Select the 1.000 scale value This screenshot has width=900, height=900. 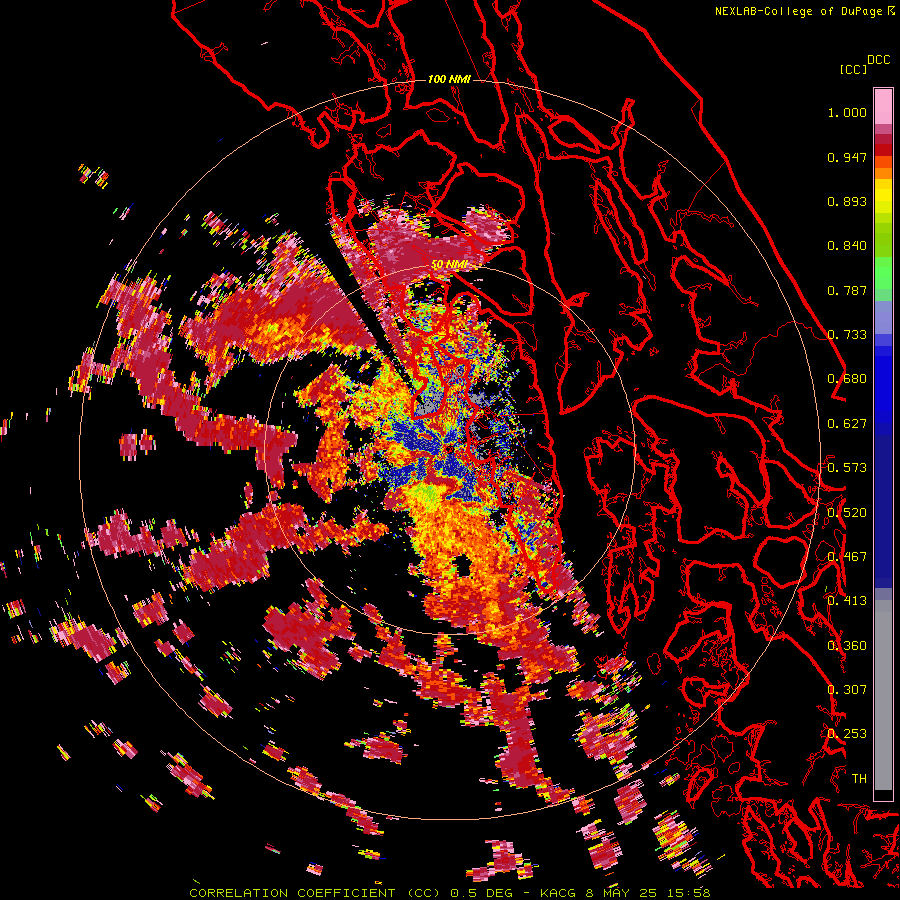click(x=847, y=112)
